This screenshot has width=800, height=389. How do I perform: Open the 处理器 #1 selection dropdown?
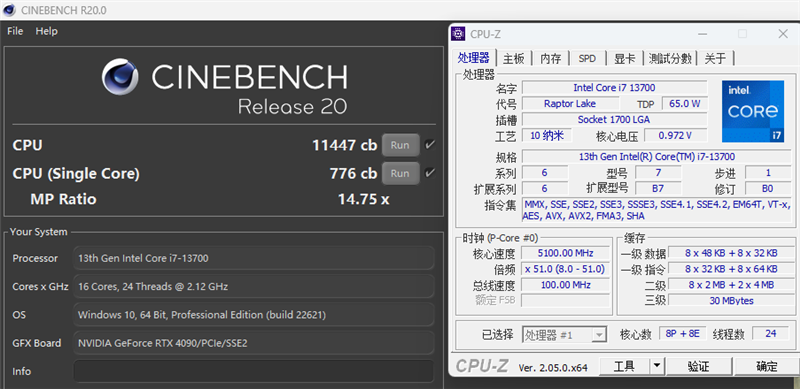click(x=564, y=335)
